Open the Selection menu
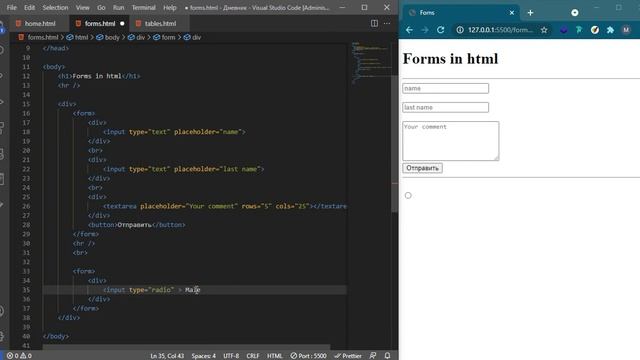 click(x=55, y=7)
